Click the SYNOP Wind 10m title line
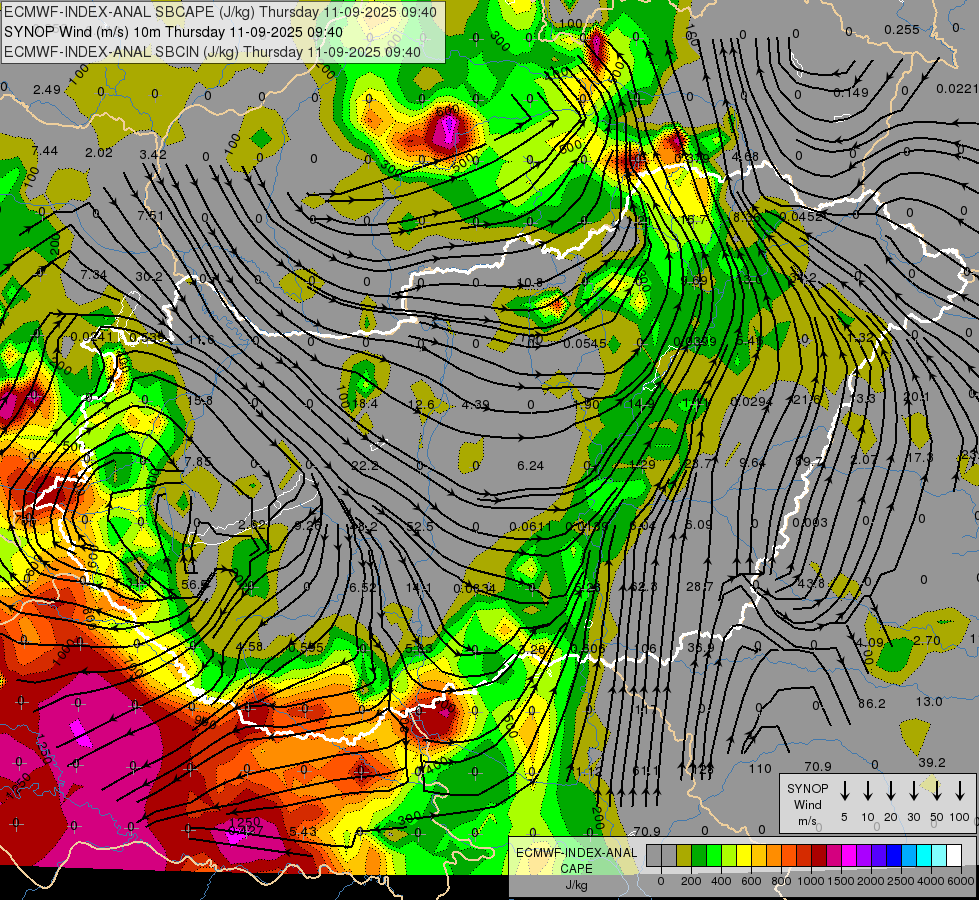This screenshot has height=900, width=979. (173, 32)
